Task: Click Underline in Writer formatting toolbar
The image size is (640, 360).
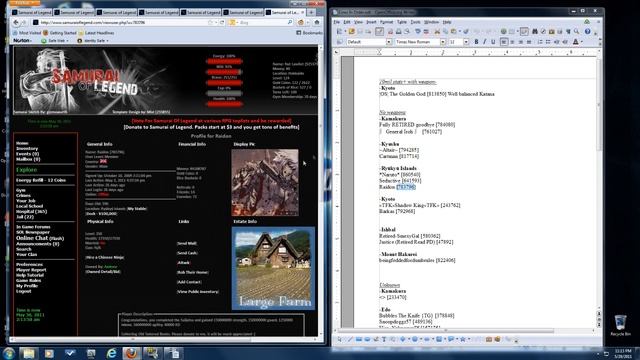Action: pos(493,42)
